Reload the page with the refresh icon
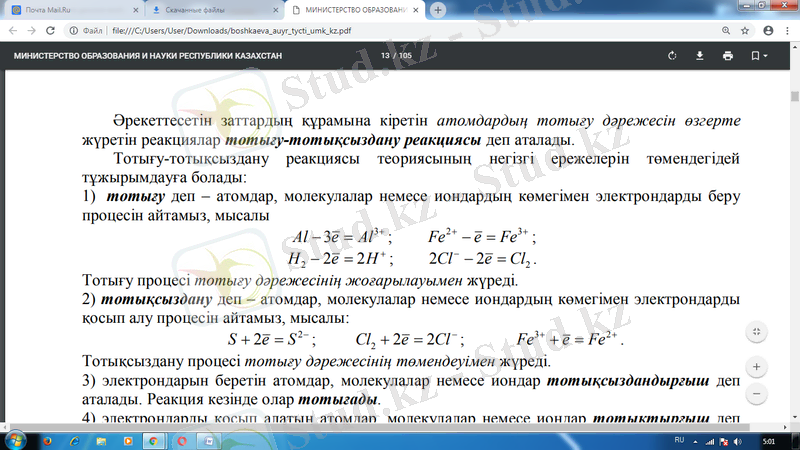The height and width of the screenshot is (450, 800). pos(50,31)
